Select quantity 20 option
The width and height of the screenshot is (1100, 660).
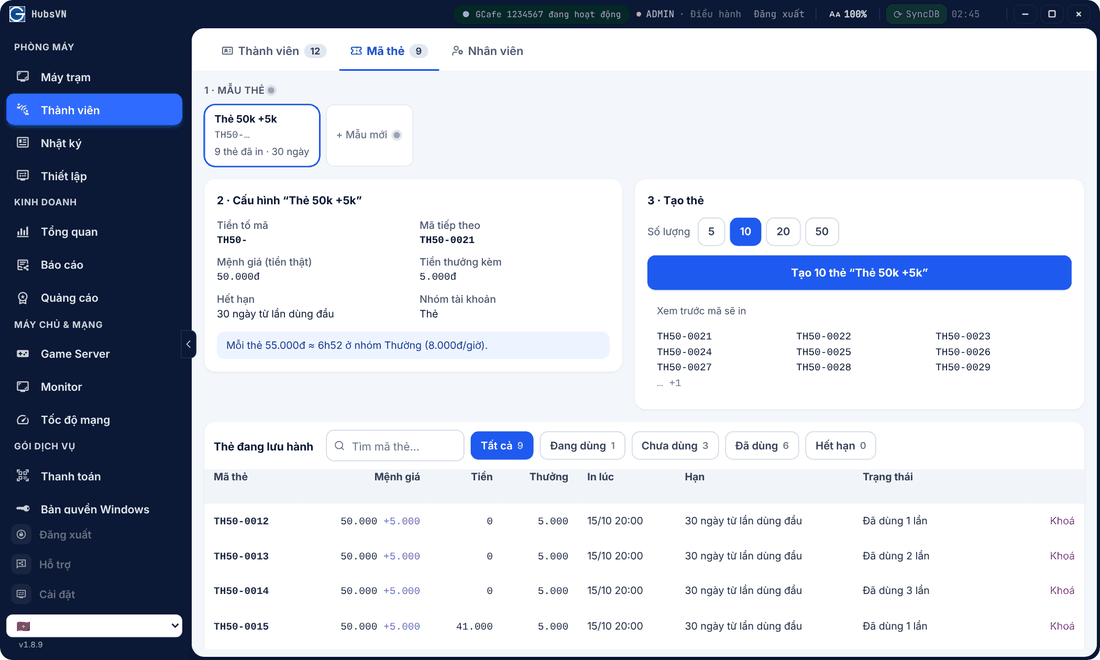pos(783,231)
